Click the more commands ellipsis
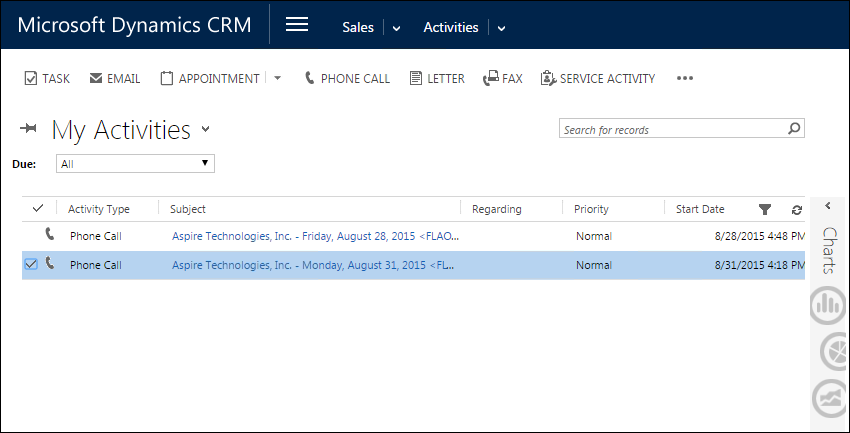 pyautogui.click(x=684, y=78)
